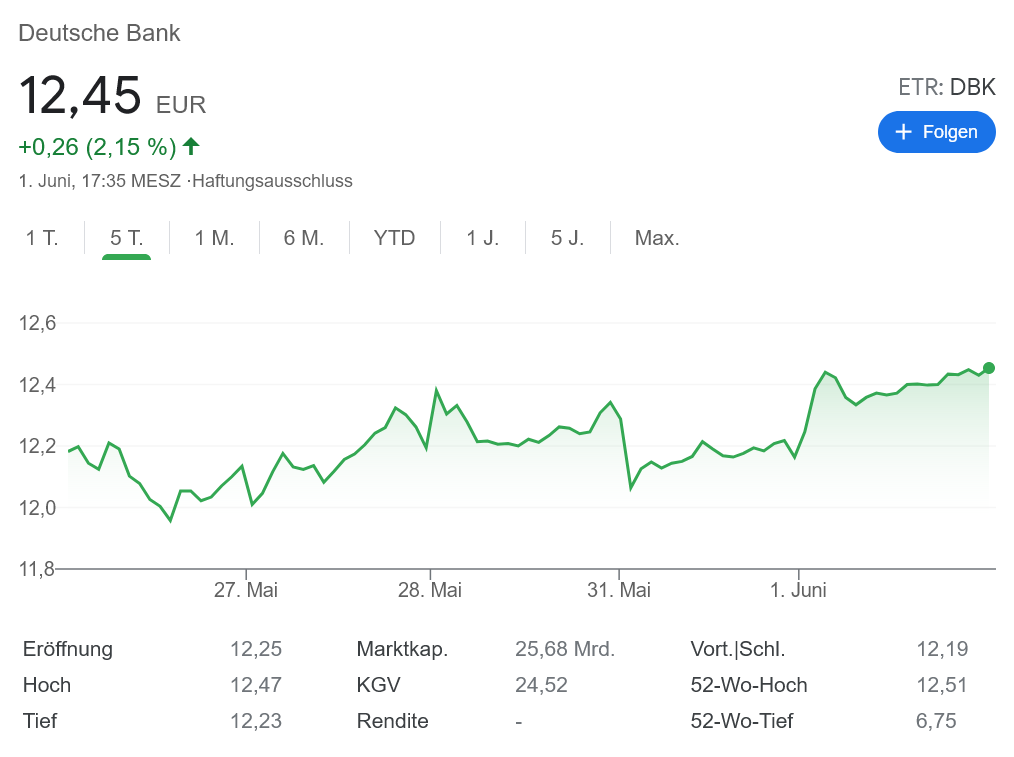
Task: Select the 1 T. time range tab
Action: (x=42, y=238)
